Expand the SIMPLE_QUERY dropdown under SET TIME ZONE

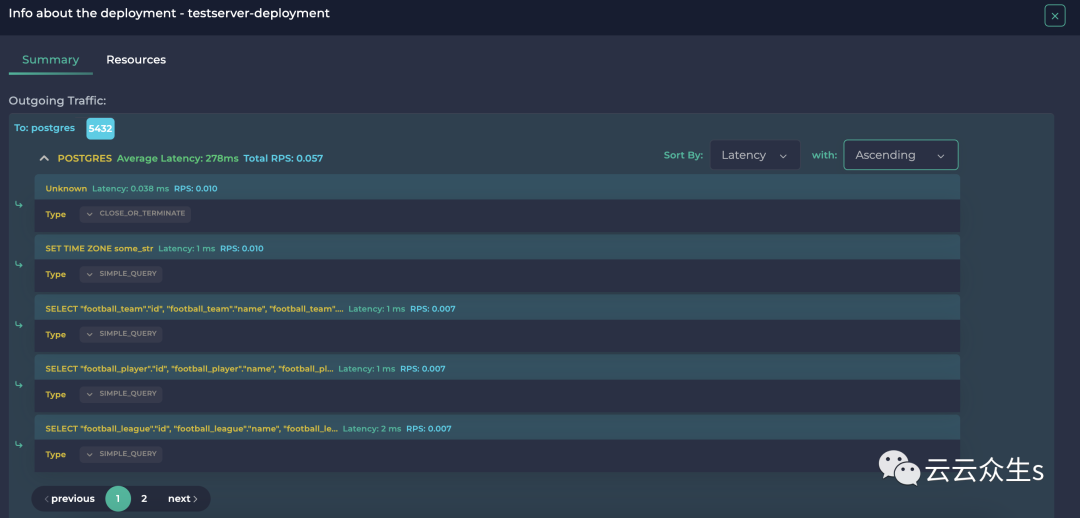point(121,274)
